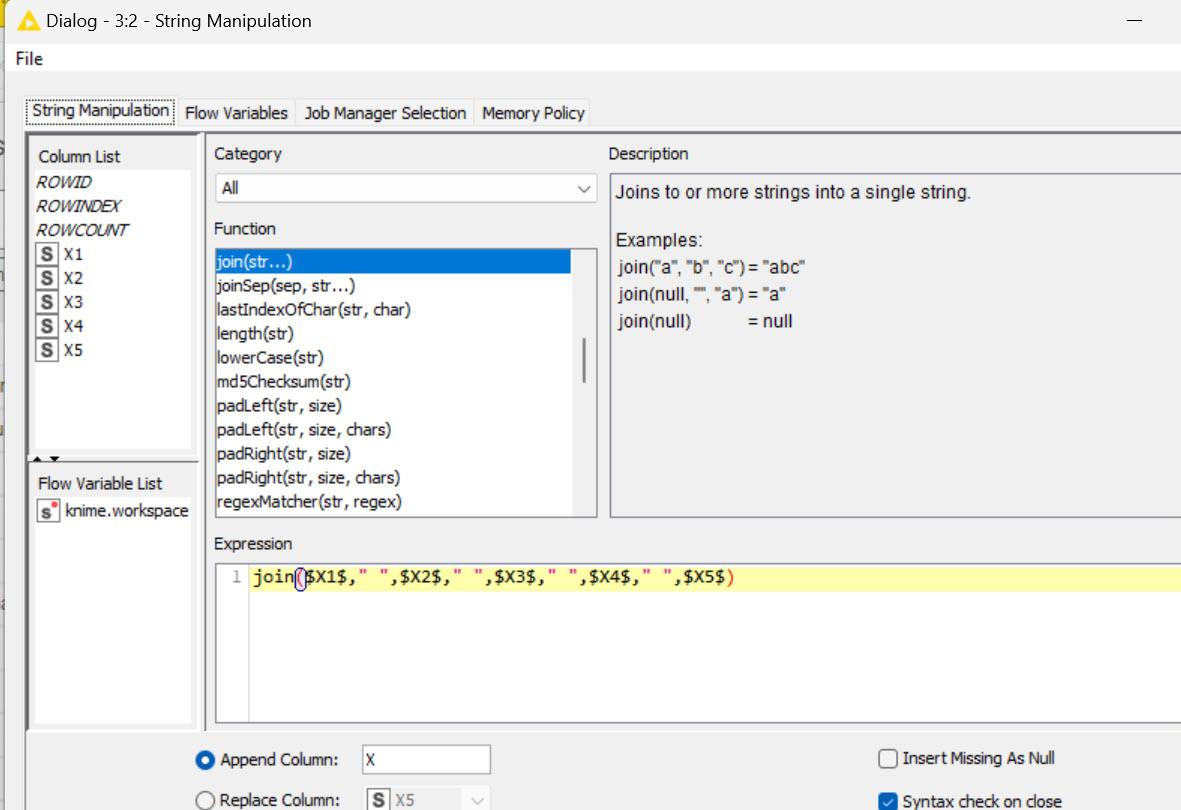Select the padRight(str, size) function
This screenshot has width=1181, height=810.
[393, 454]
